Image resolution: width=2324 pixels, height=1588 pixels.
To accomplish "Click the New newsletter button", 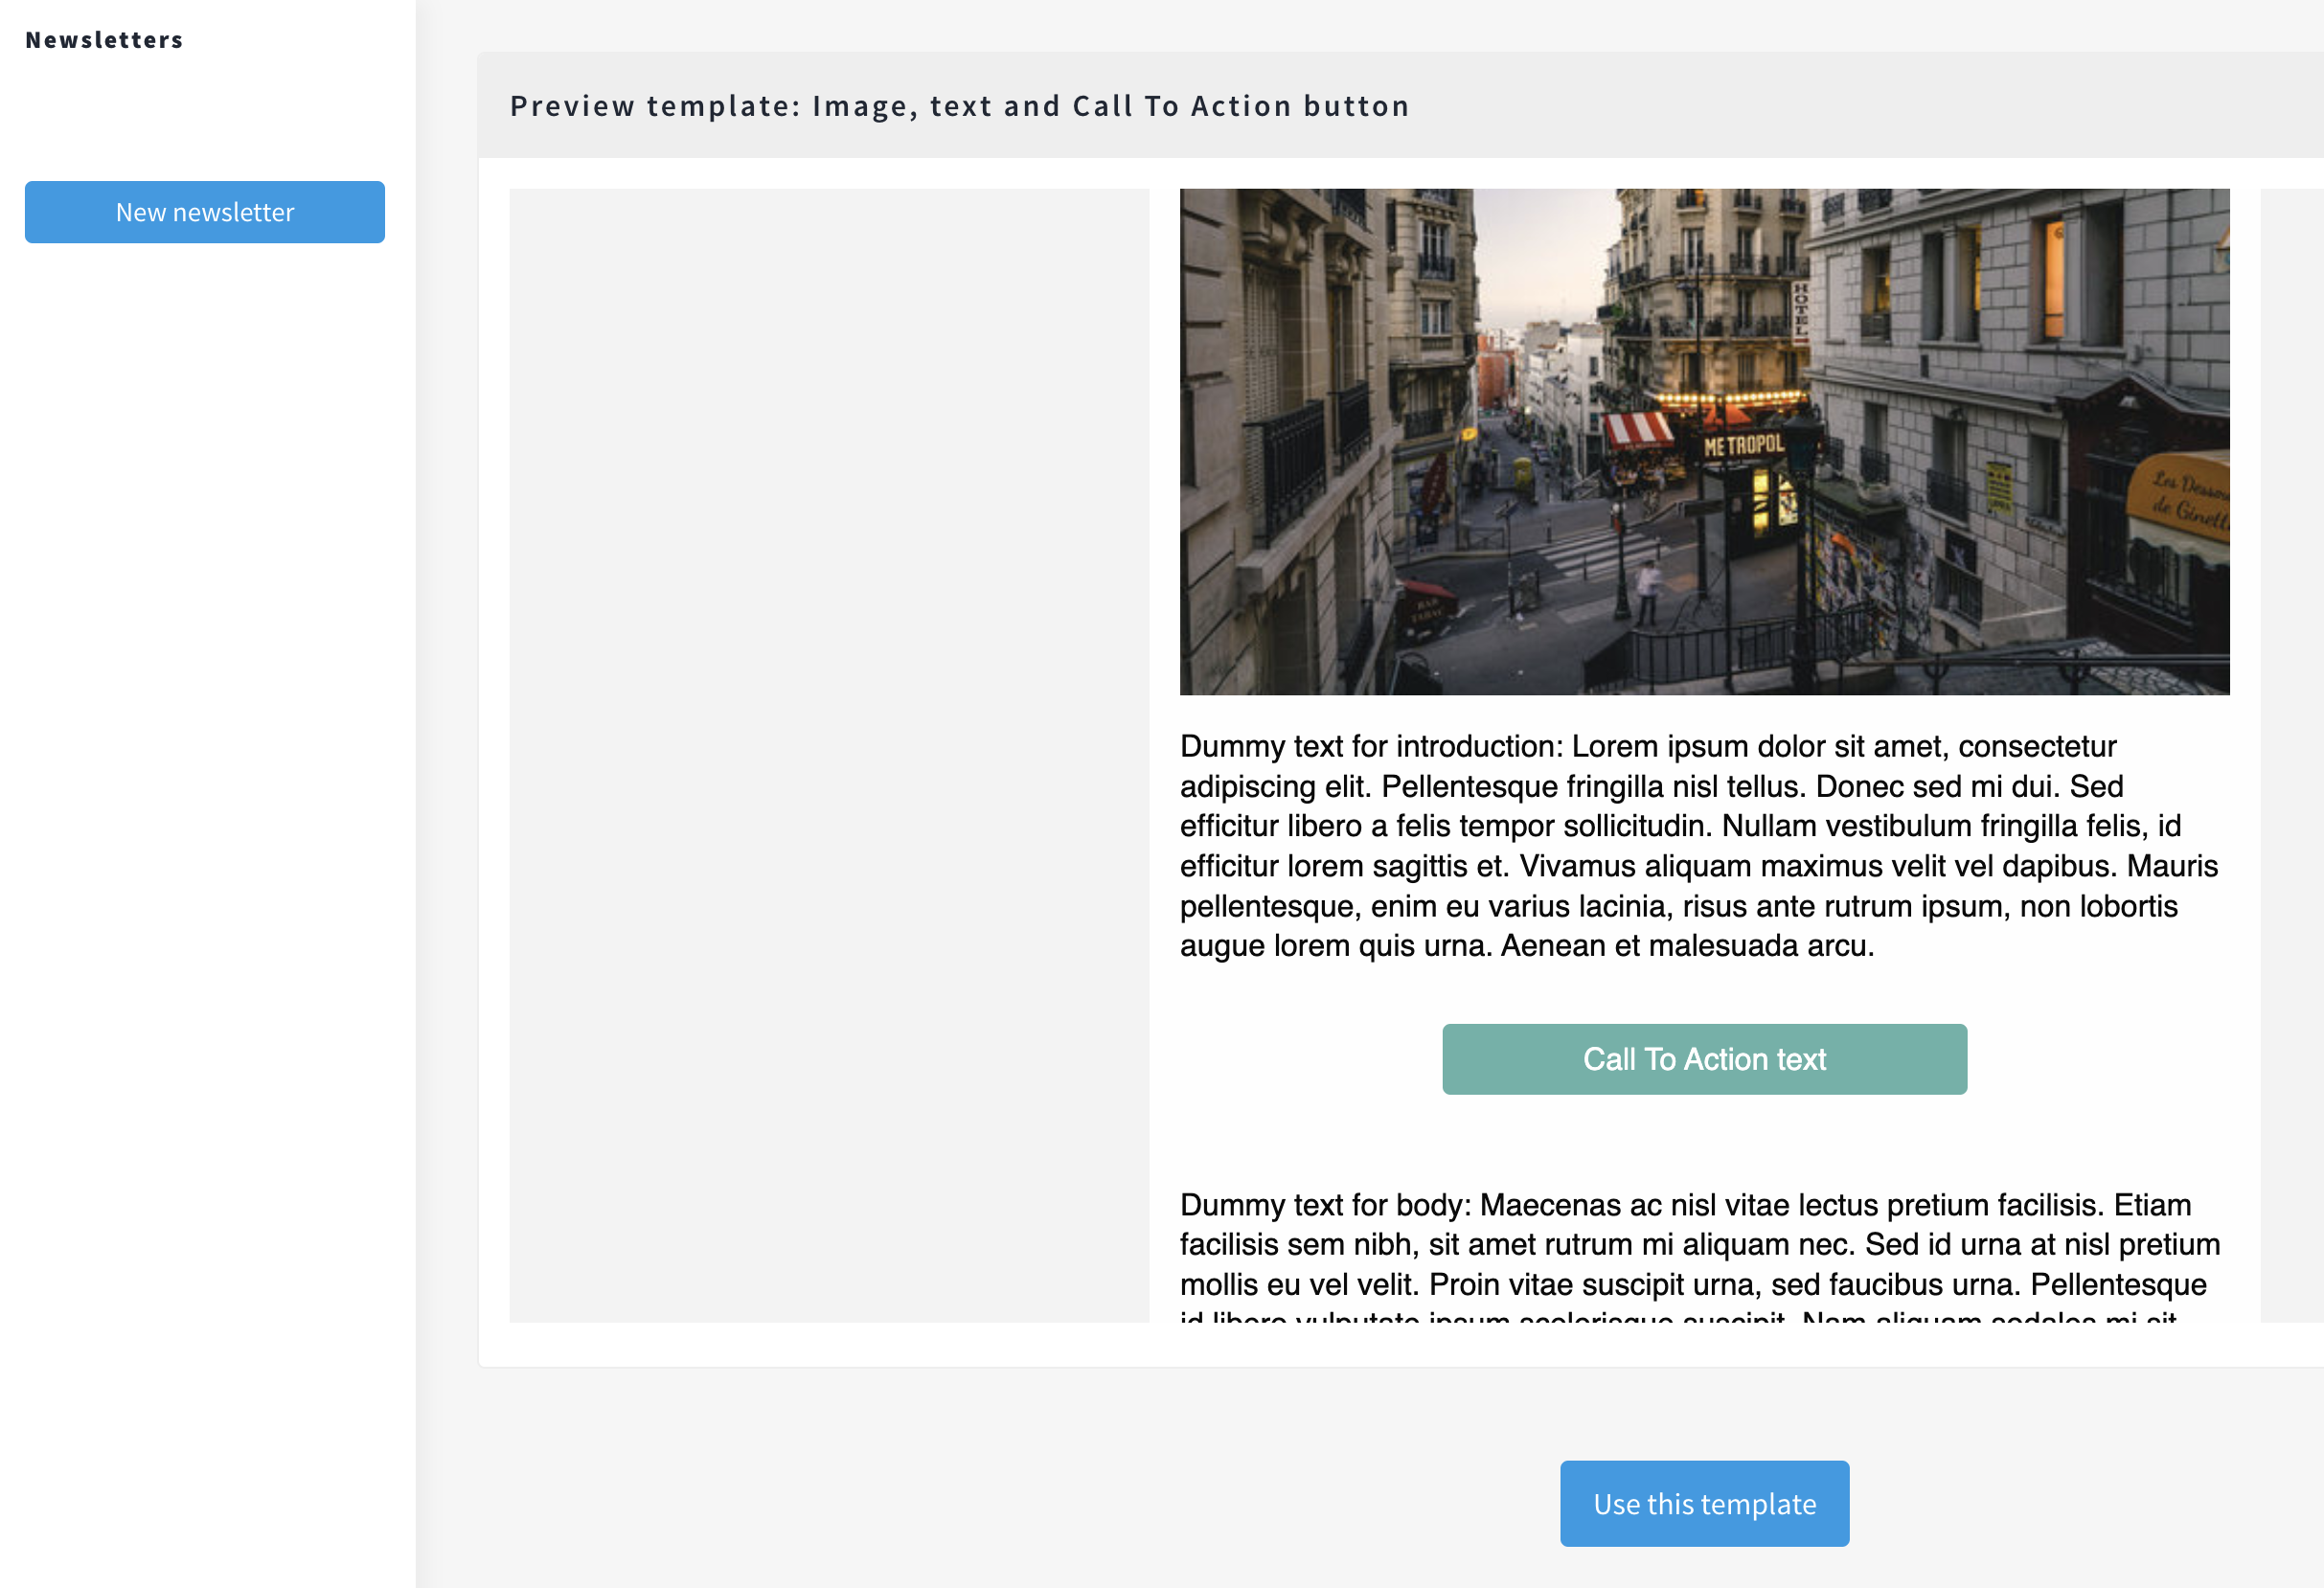I will click(204, 212).
